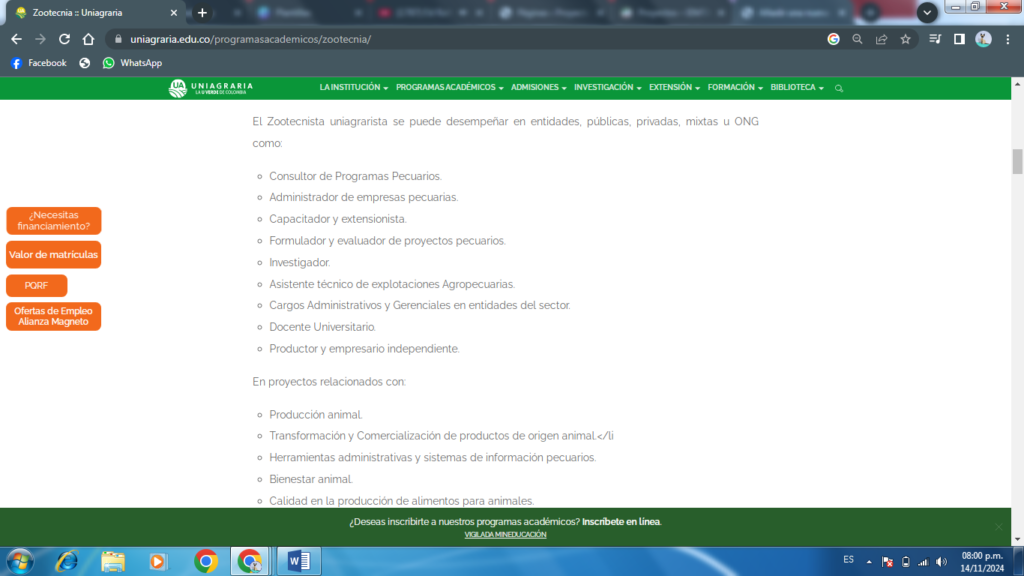Open the Investigación menu item
This screenshot has width=1024, height=576.
click(607, 88)
